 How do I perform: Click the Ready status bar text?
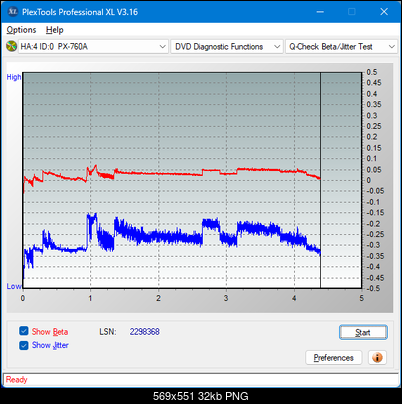(x=16, y=380)
